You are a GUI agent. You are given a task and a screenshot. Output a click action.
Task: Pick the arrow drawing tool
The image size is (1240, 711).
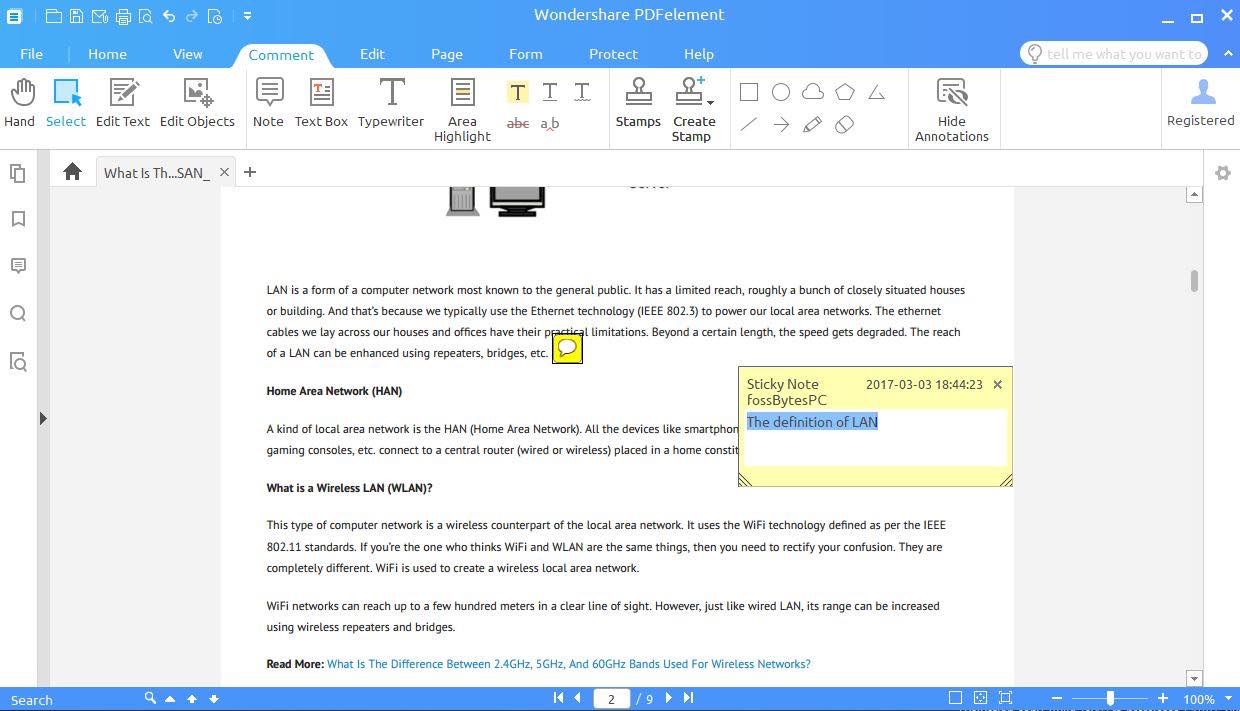point(781,125)
